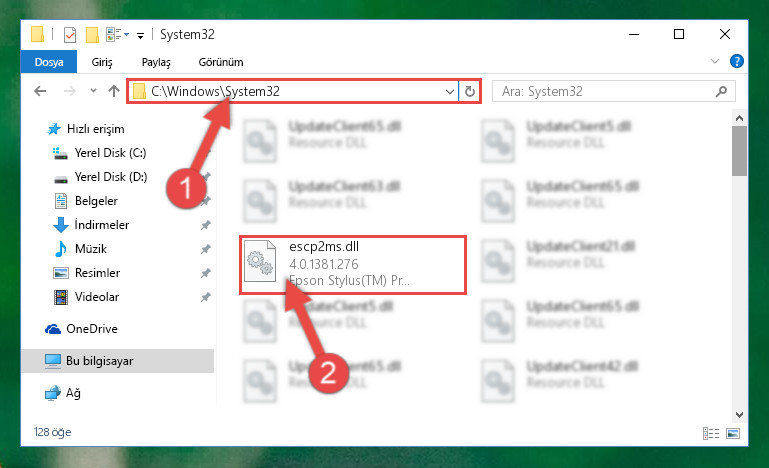Click the New folder quick access icon

point(92,35)
